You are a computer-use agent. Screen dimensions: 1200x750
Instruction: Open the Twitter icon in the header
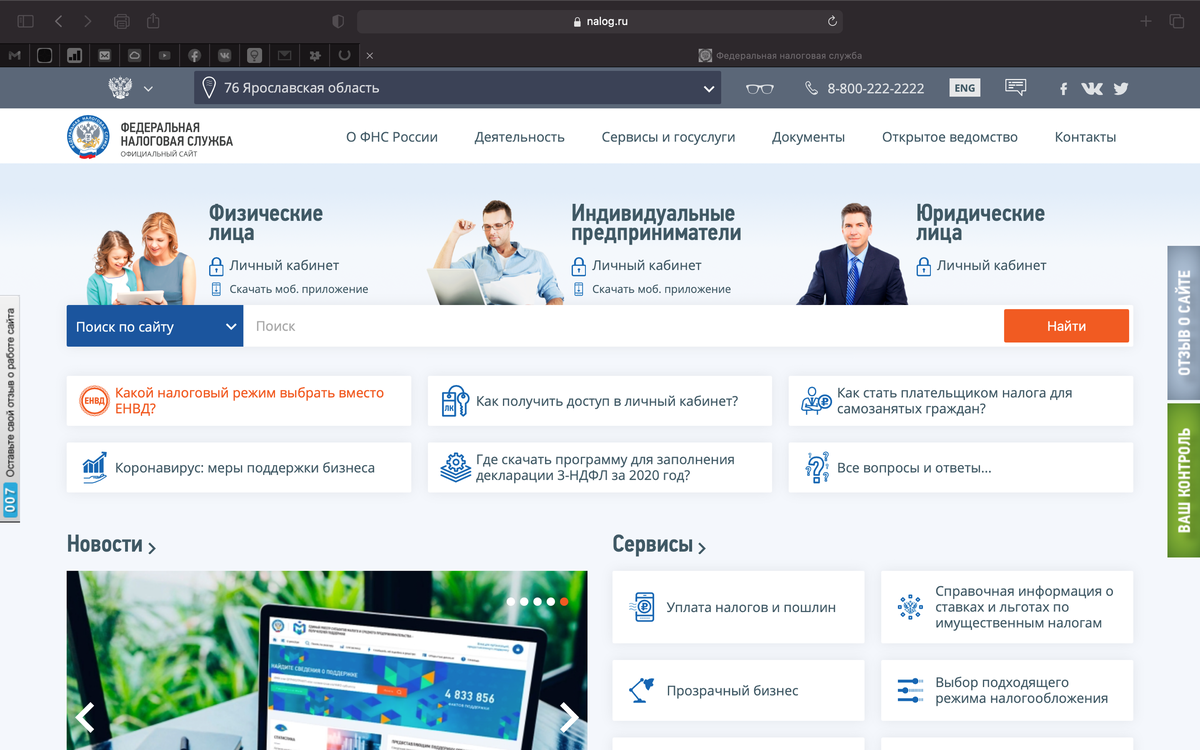[x=1120, y=88]
